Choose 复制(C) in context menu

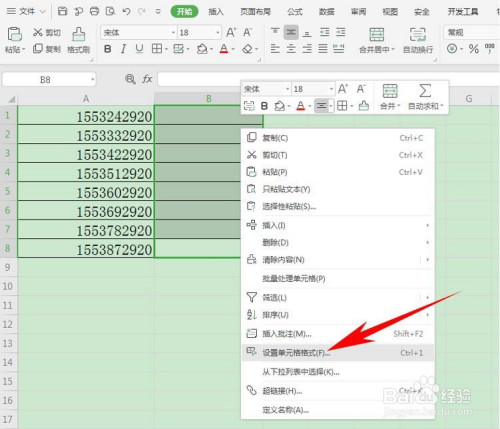(x=338, y=138)
